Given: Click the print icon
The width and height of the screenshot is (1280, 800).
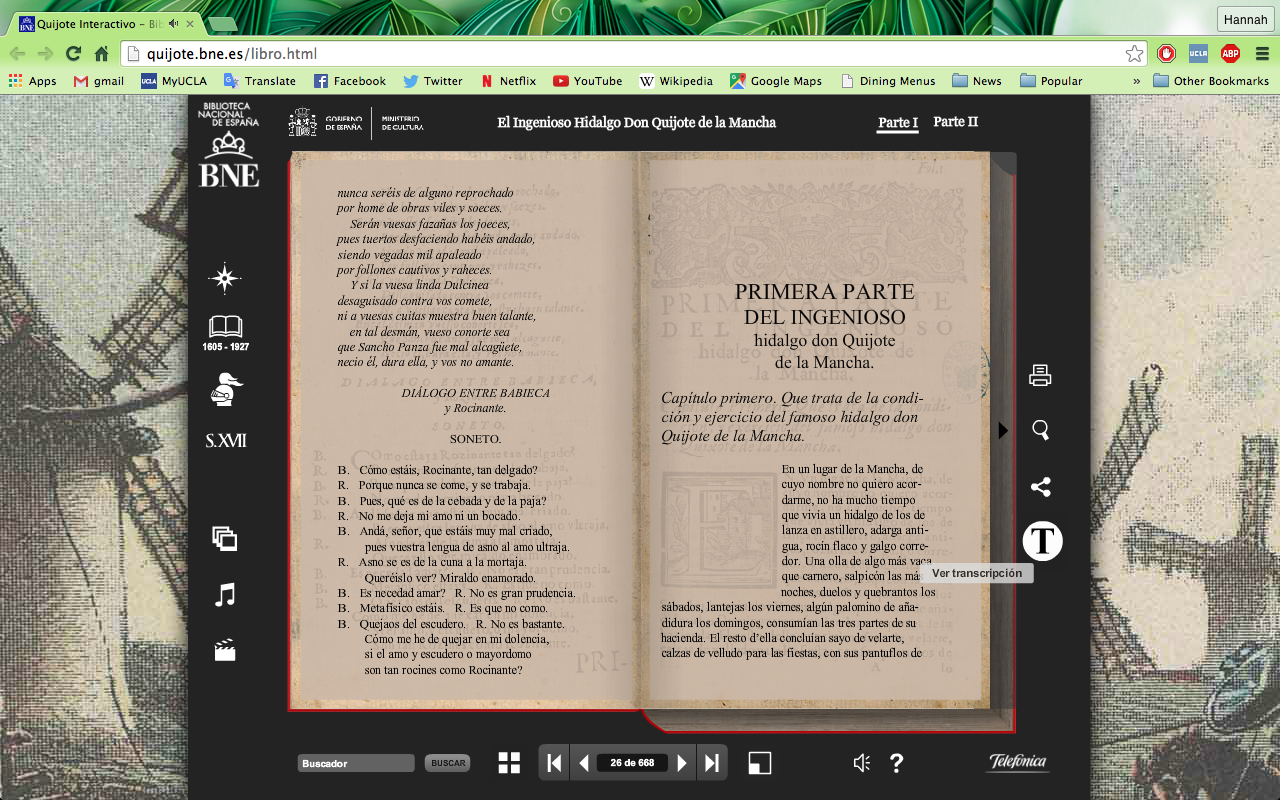Looking at the screenshot, I should point(1040,376).
